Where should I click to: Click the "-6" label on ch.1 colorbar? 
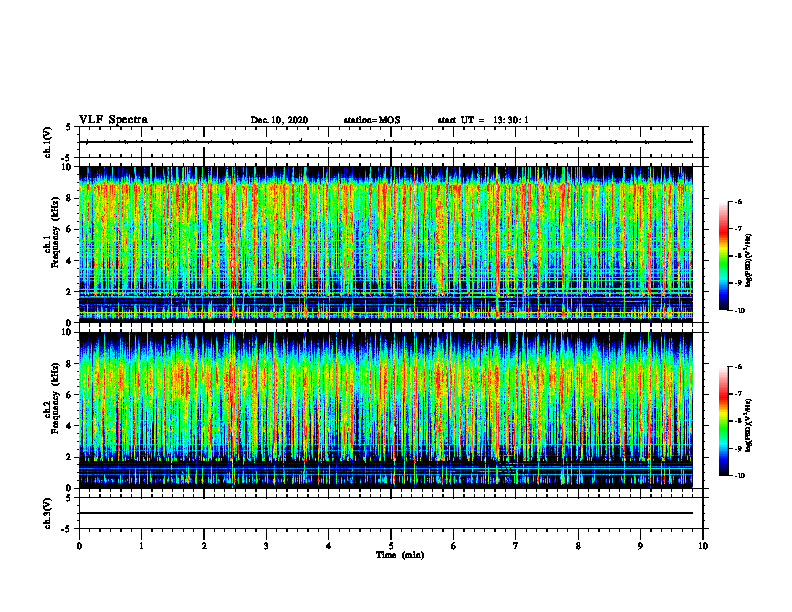coord(738,202)
